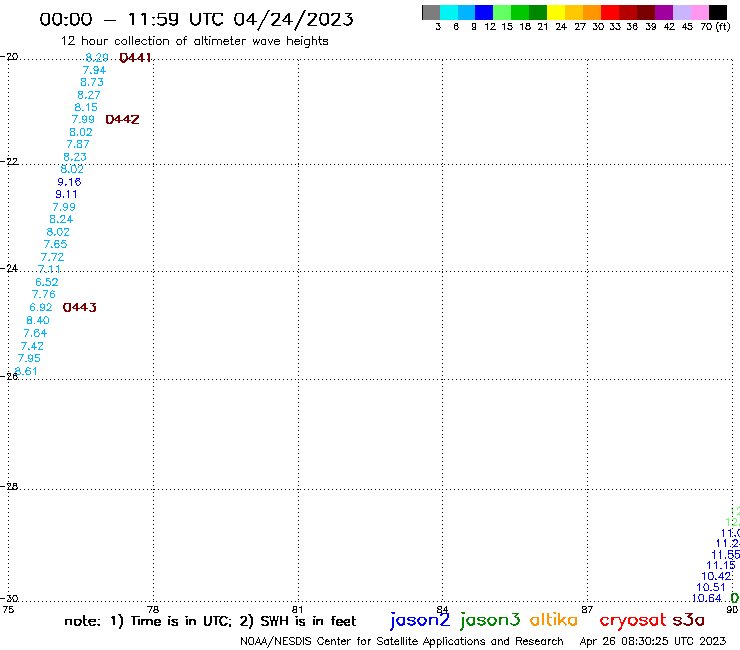Click the cryosat satellite legend label

pyautogui.click(x=633, y=621)
